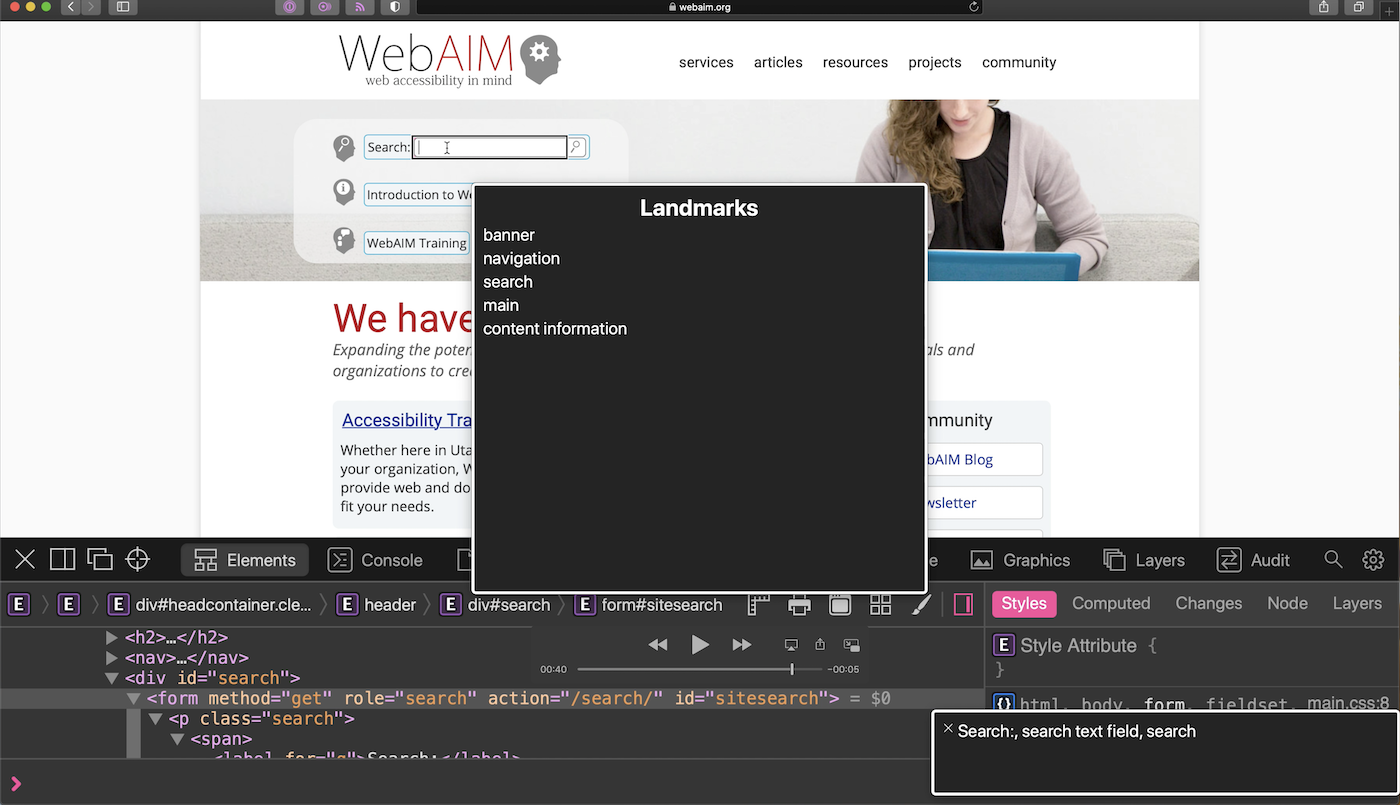
Task: Click the video progress scrubber
Action: (x=792, y=669)
